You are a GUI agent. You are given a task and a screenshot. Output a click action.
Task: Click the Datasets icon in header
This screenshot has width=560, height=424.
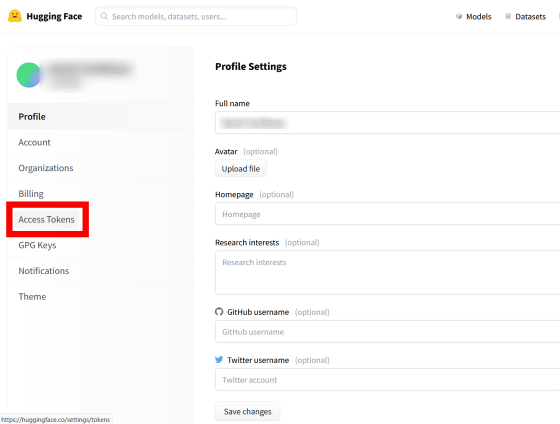point(508,16)
